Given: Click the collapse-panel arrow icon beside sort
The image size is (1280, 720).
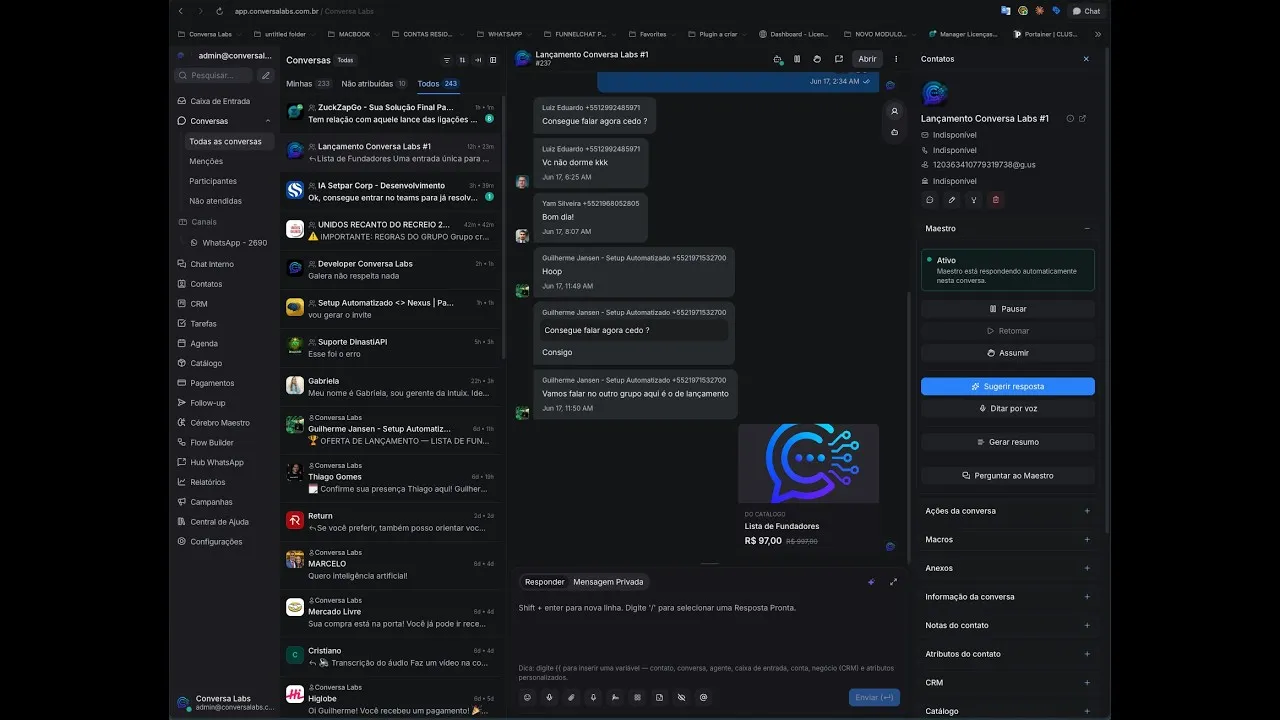Looking at the screenshot, I should [478, 60].
